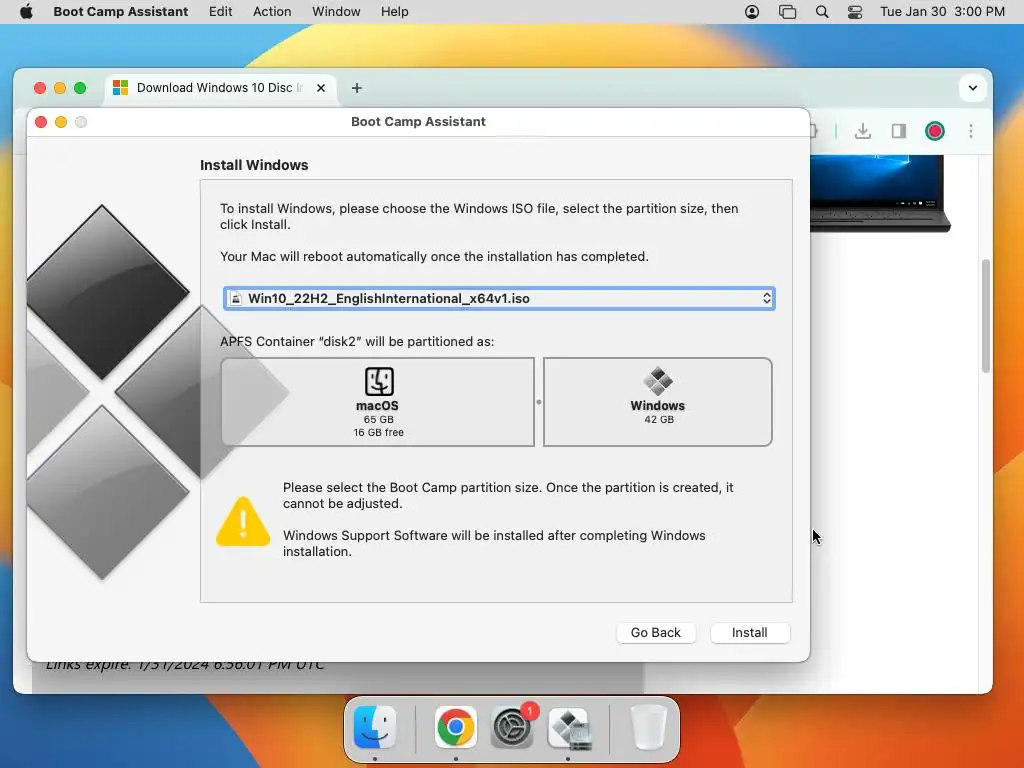
Task: Click the Go Back button
Action: pyautogui.click(x=656, y=632)
